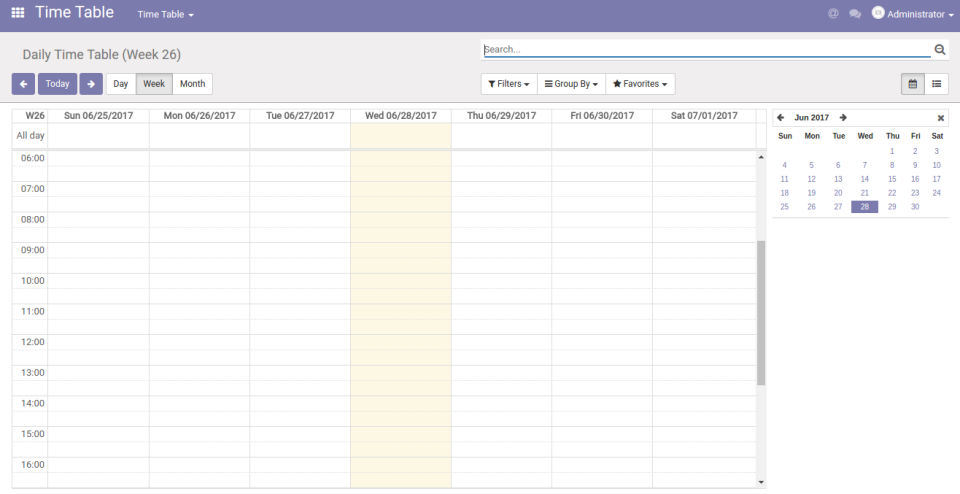Click the scroll up arrow of calendar

pyautogui.click(x=761, y=157)
